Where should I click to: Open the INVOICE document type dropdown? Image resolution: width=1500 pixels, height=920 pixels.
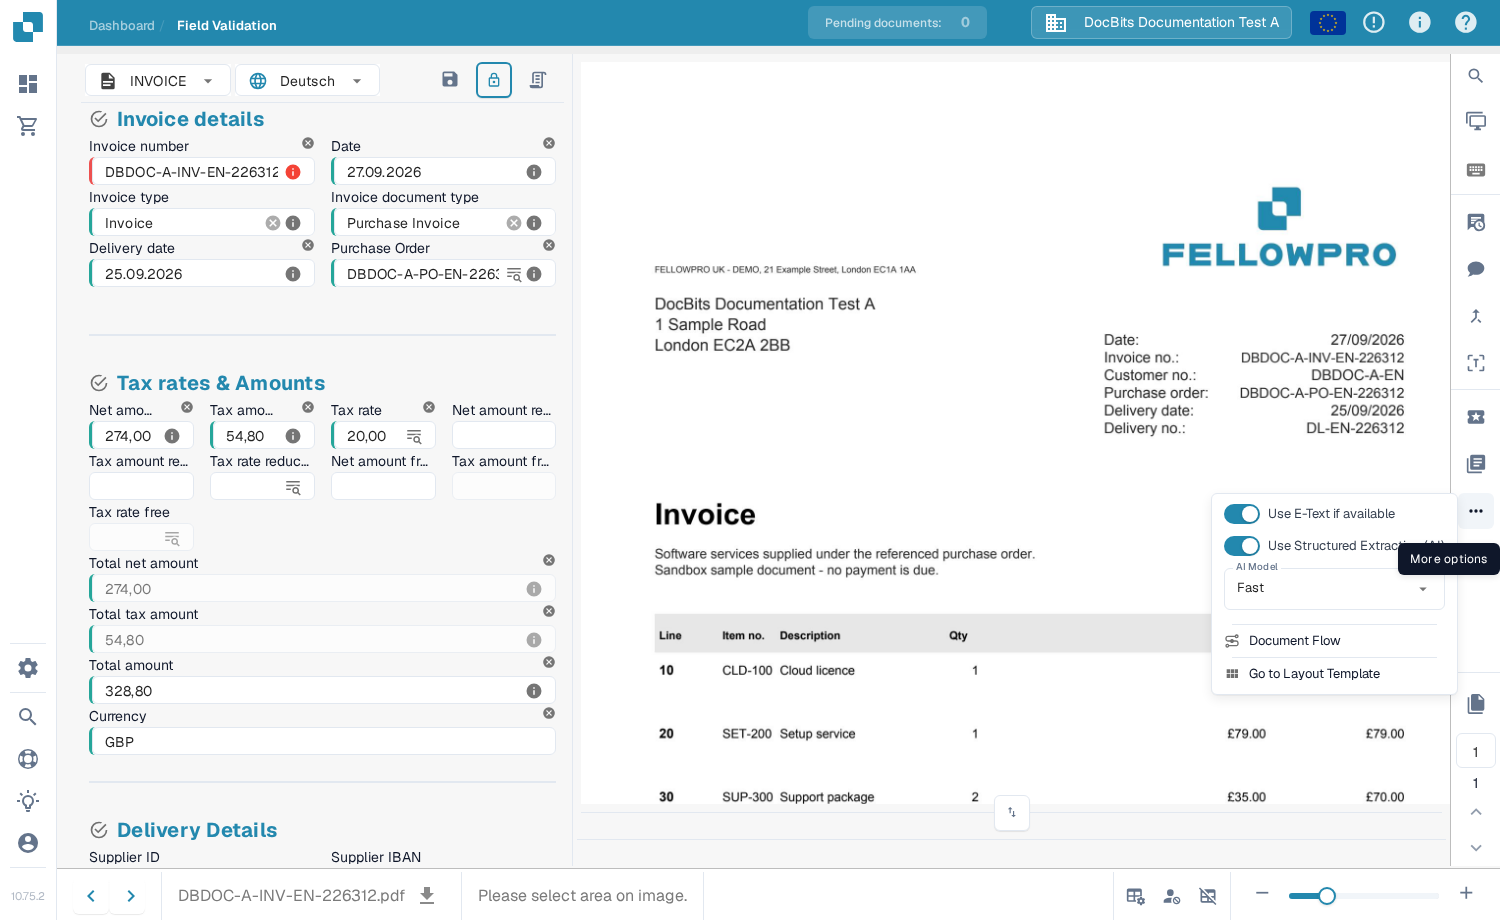158,81
